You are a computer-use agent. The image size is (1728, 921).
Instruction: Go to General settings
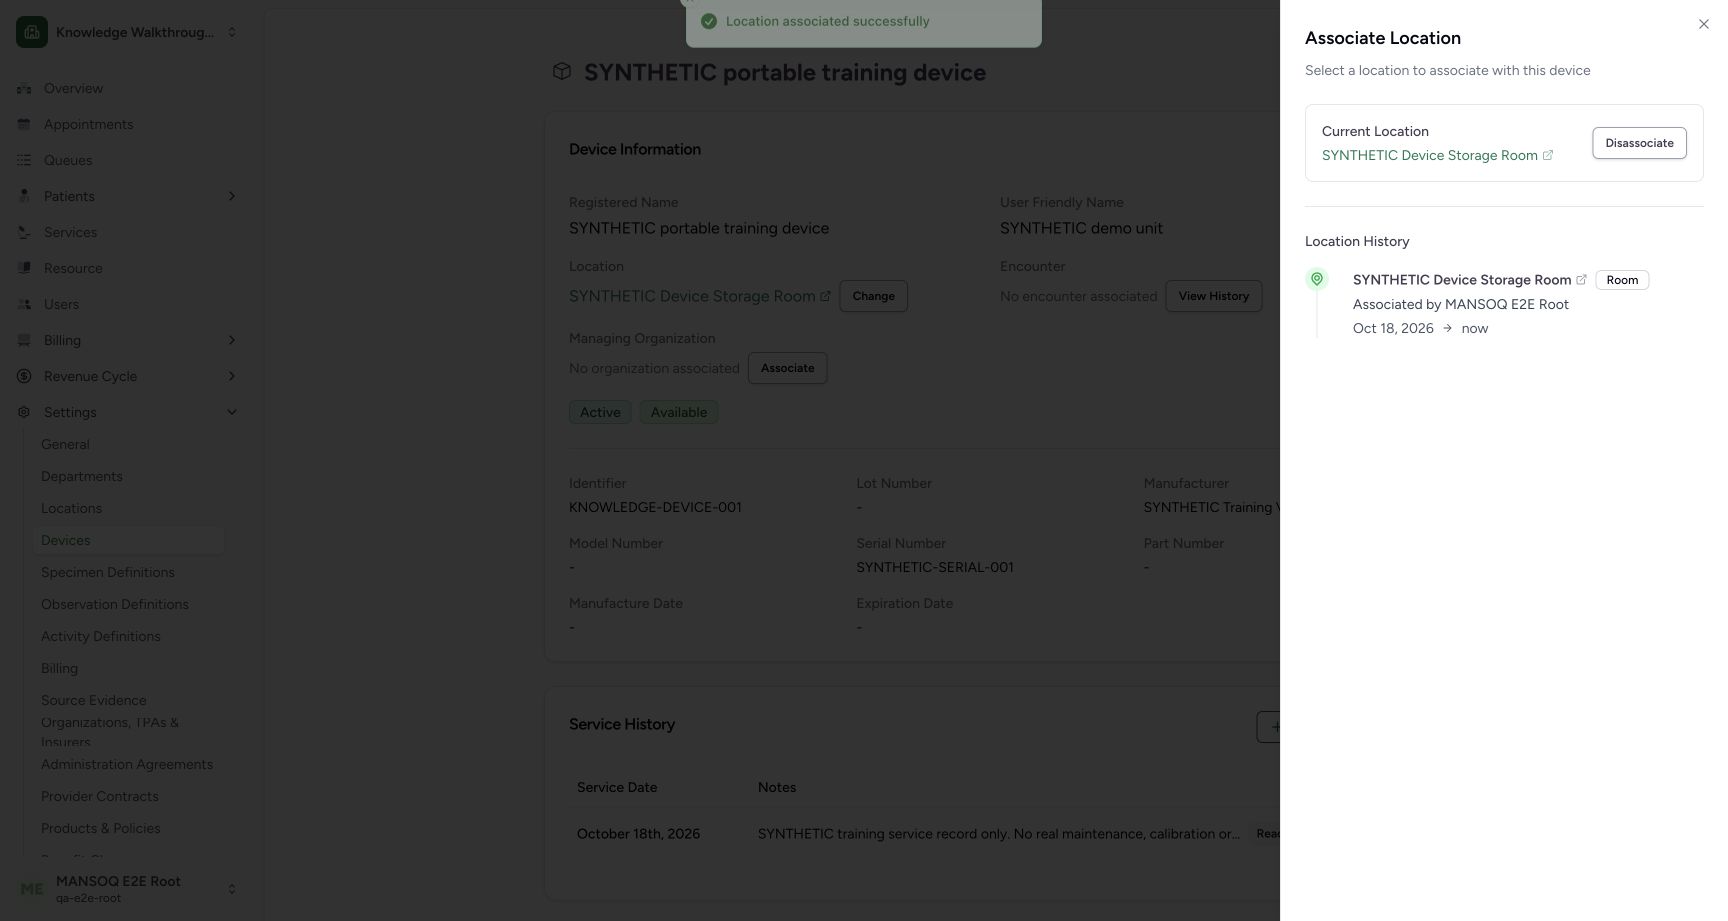tap(65, 444)
